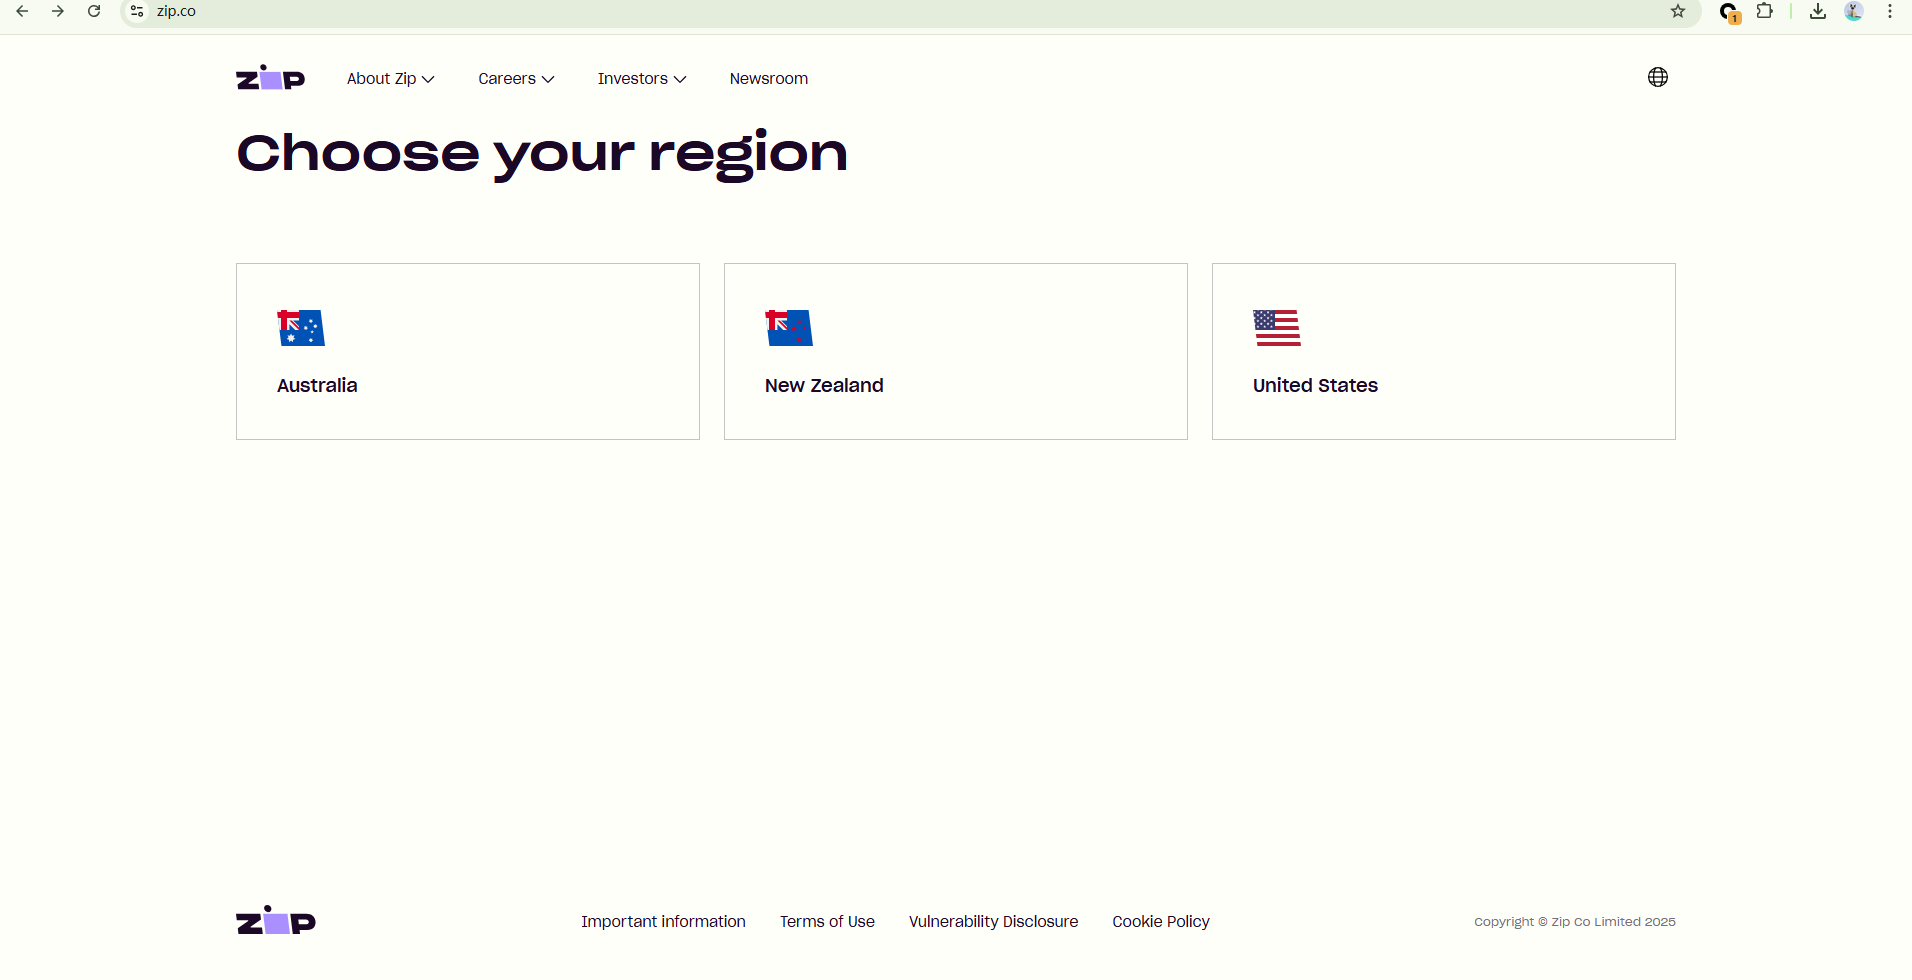Expand the Investors dropdown menu
Viewport: 1912px width, 980px height.
[642, 79]
